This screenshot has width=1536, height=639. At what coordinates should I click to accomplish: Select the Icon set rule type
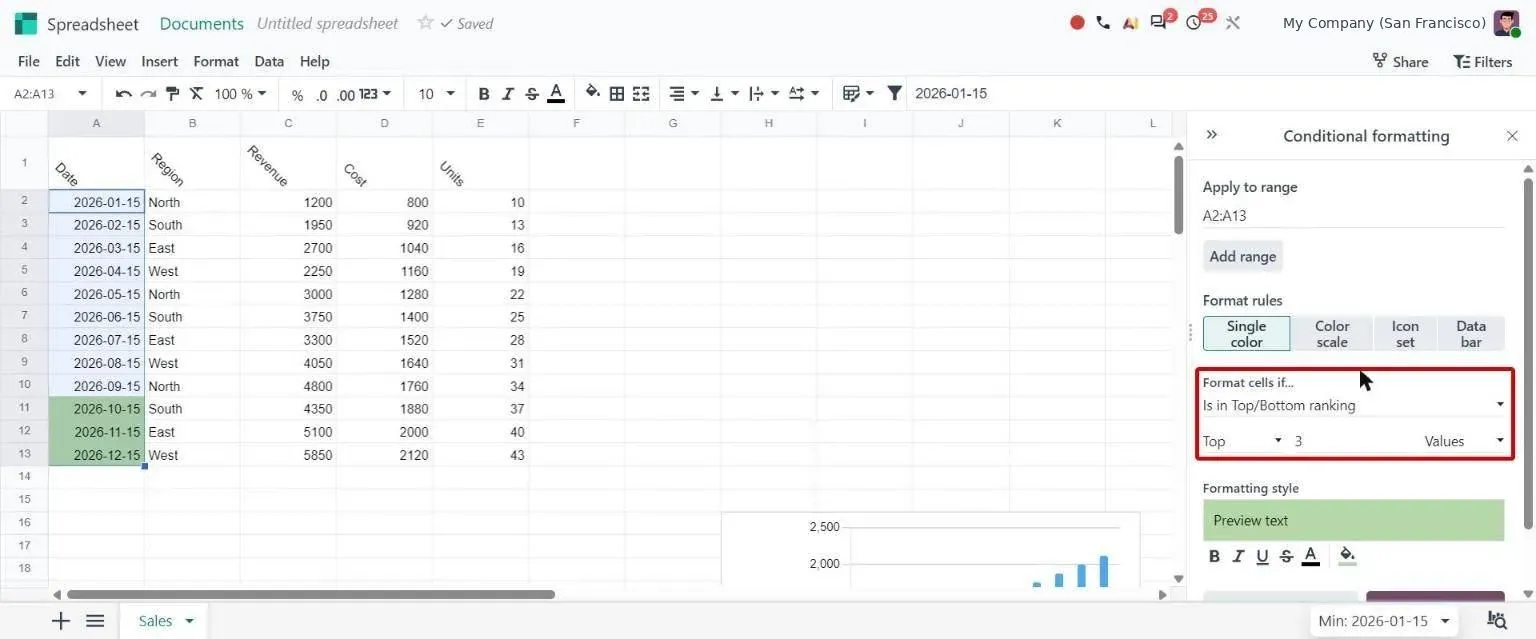pyautogui.click(x=1405, y=334)
